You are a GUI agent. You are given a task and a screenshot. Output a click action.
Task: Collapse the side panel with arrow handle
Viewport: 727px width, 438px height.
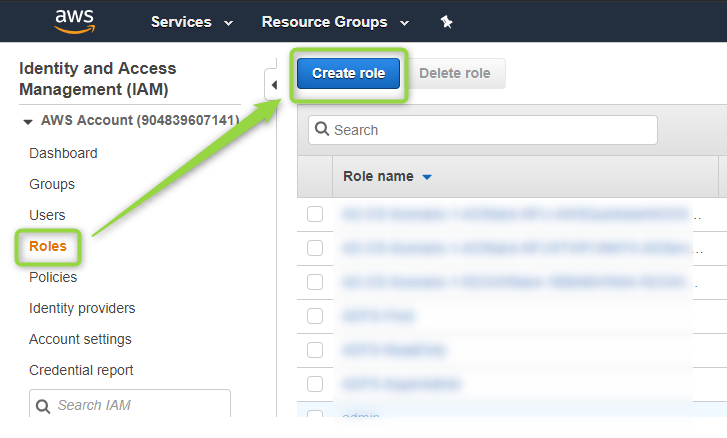click(x=273, y=85)
